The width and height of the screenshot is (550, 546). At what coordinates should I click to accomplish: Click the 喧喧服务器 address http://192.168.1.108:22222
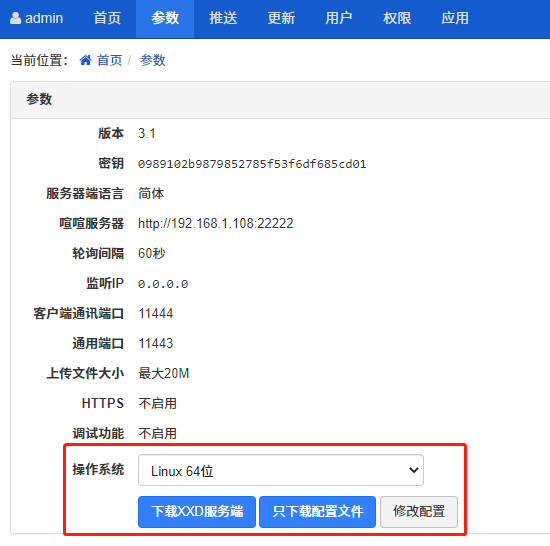click(x=216, y=223)
